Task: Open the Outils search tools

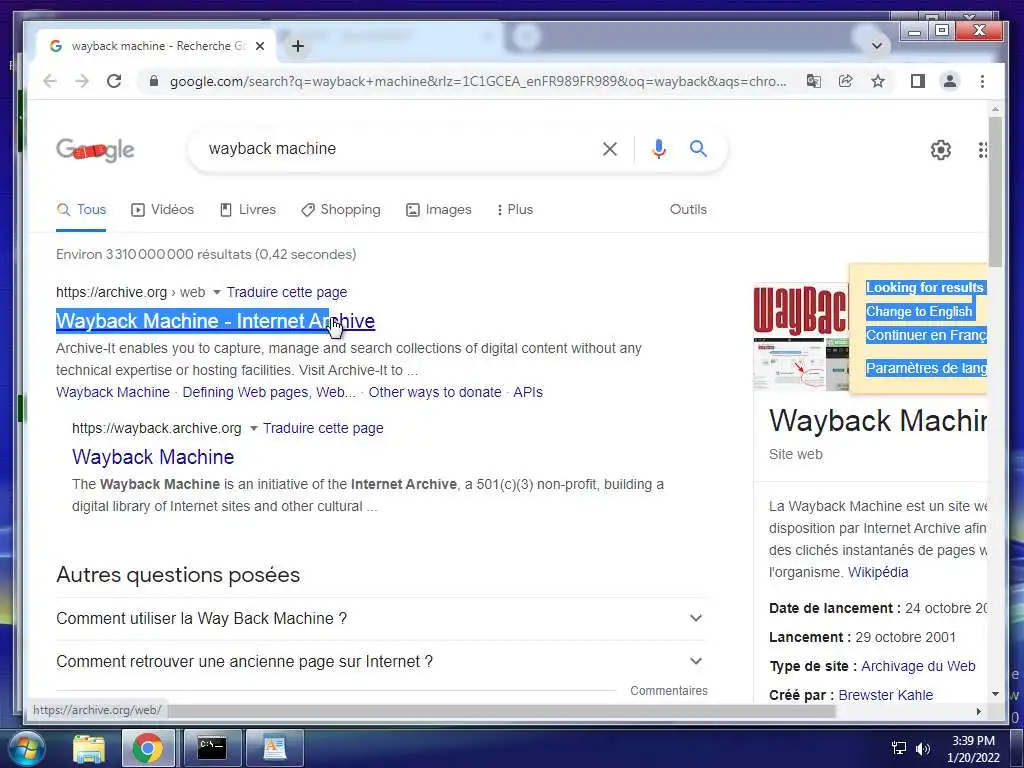Action: pos(688,210)
